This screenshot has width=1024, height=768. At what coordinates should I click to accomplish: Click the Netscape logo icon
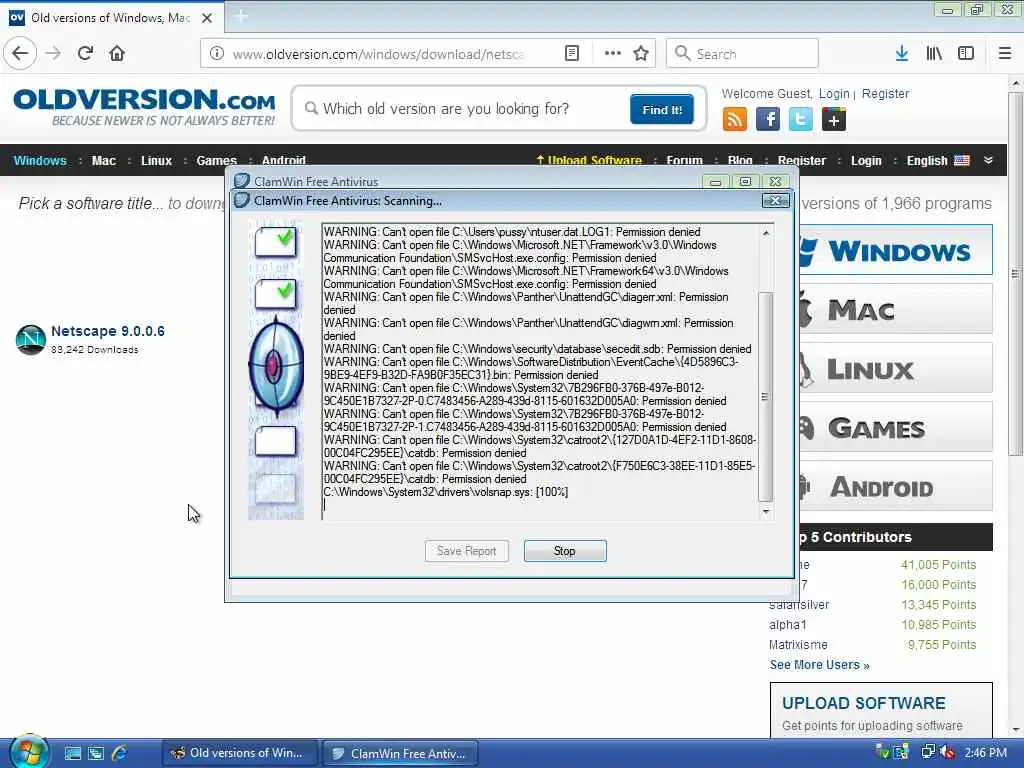[x=30, y=340]
